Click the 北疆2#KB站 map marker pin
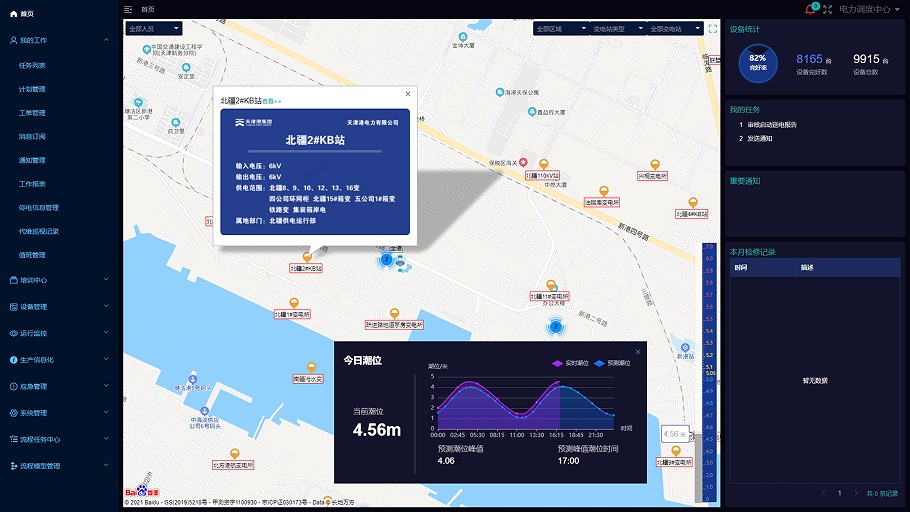 pyautogui.click(x=307, y=257)
